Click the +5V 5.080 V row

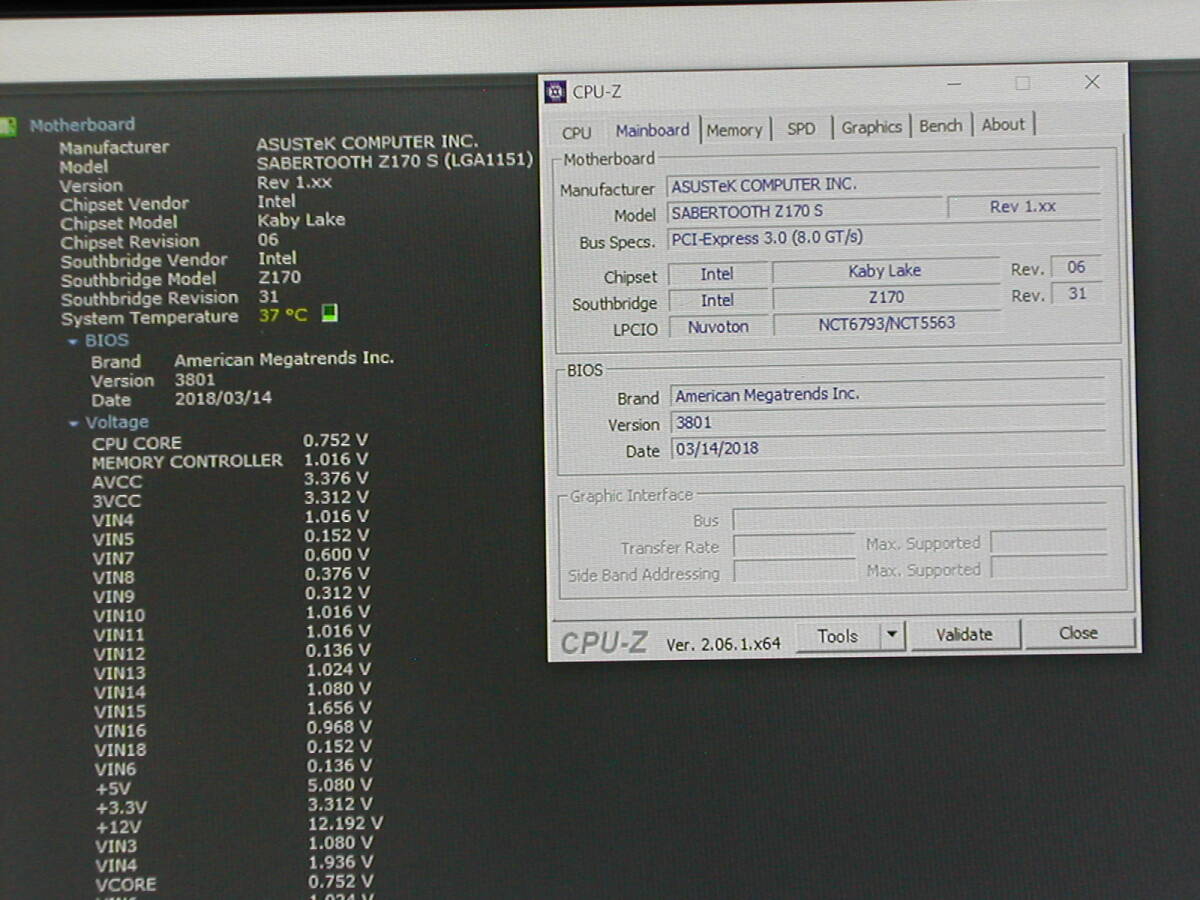pyautogui.click(x=233, y=787)
